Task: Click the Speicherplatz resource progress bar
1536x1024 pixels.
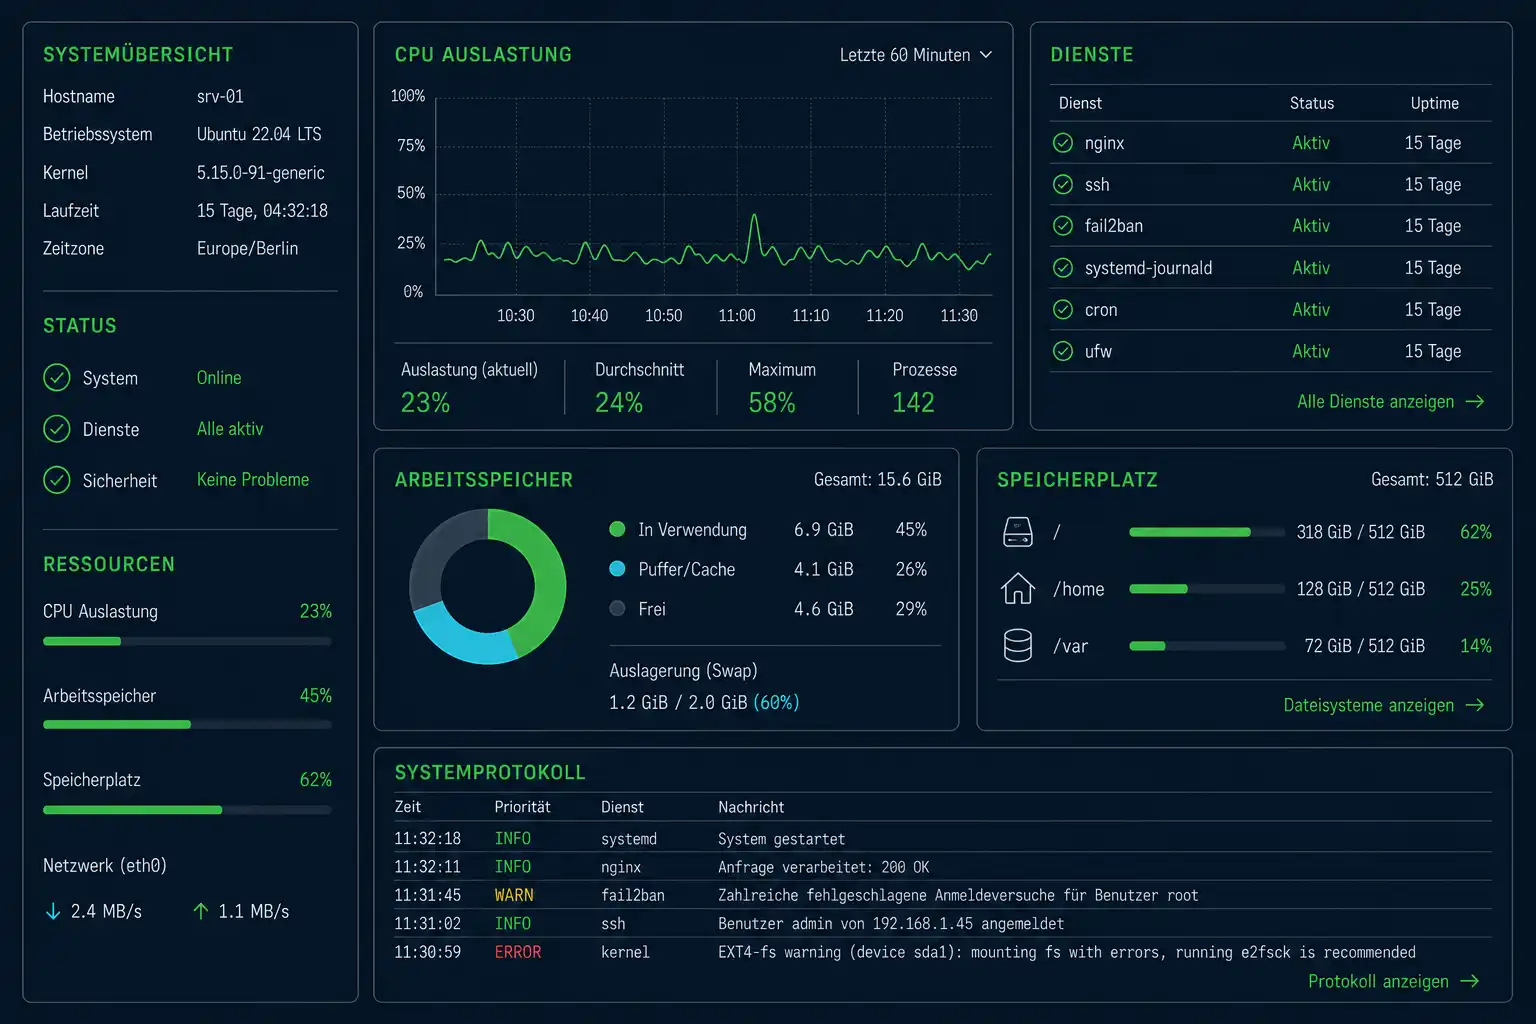Action: point(187,810)
